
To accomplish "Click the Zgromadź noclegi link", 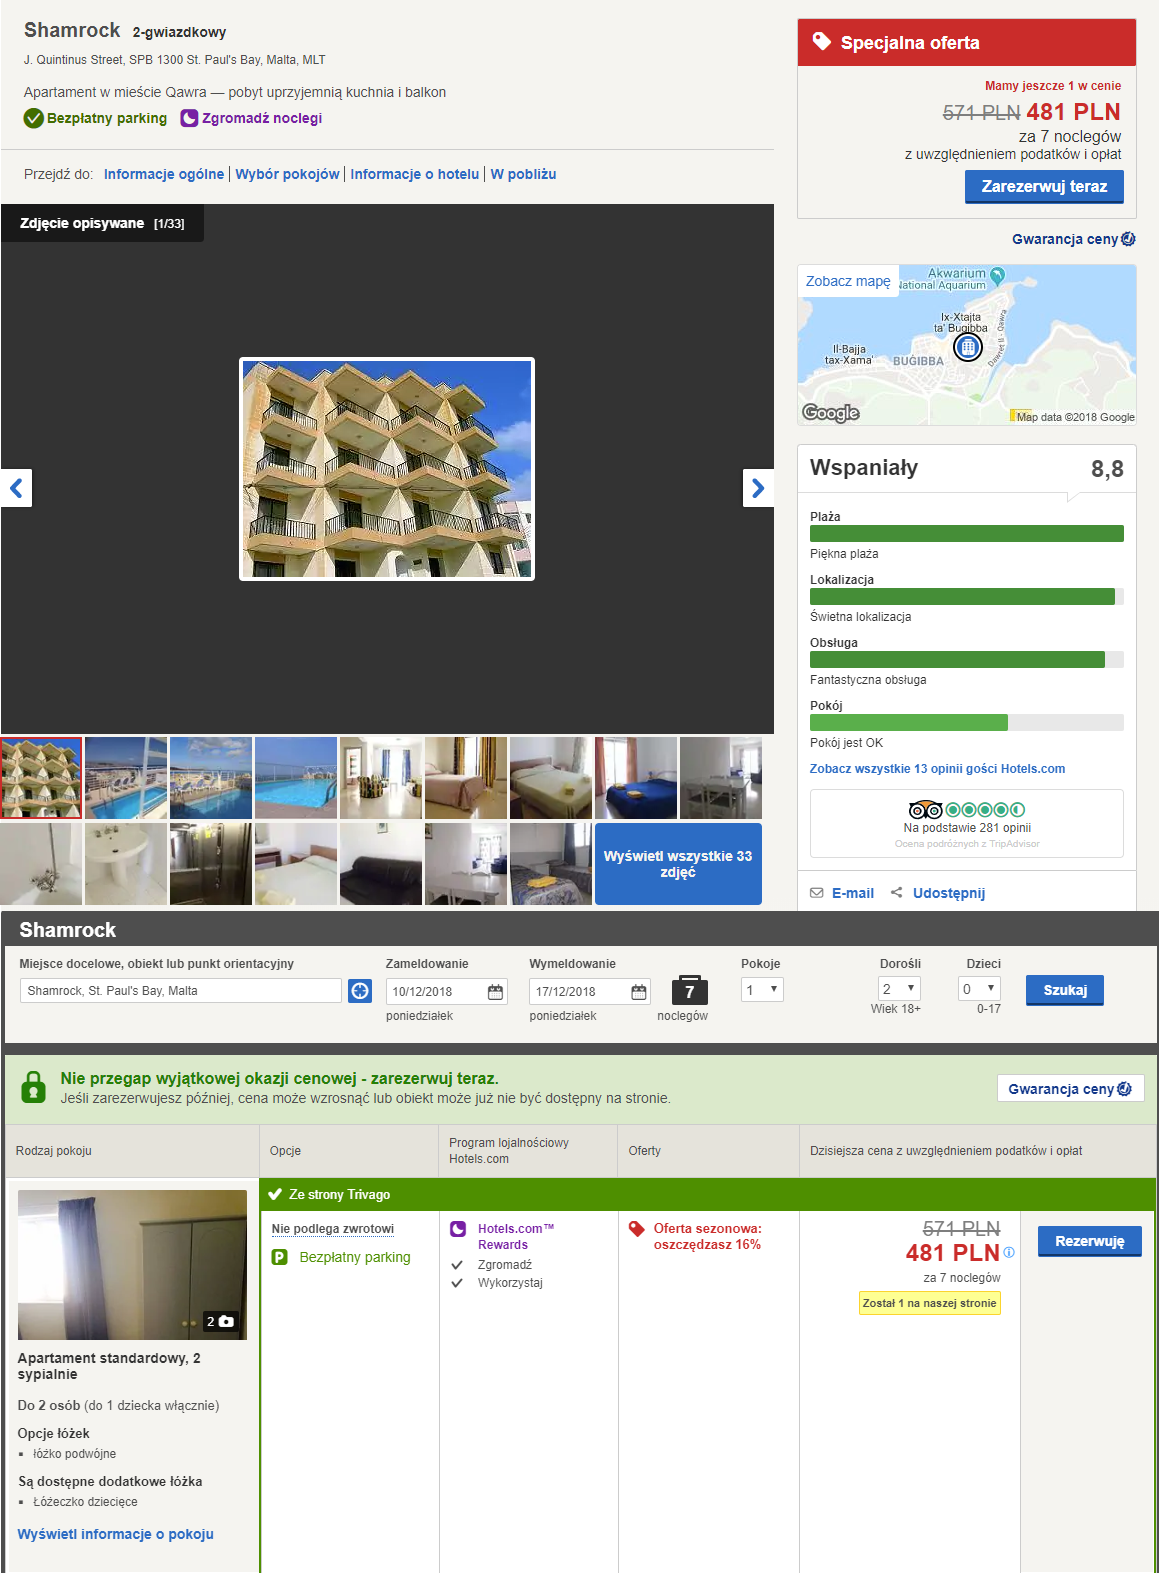I will (262, 118).
